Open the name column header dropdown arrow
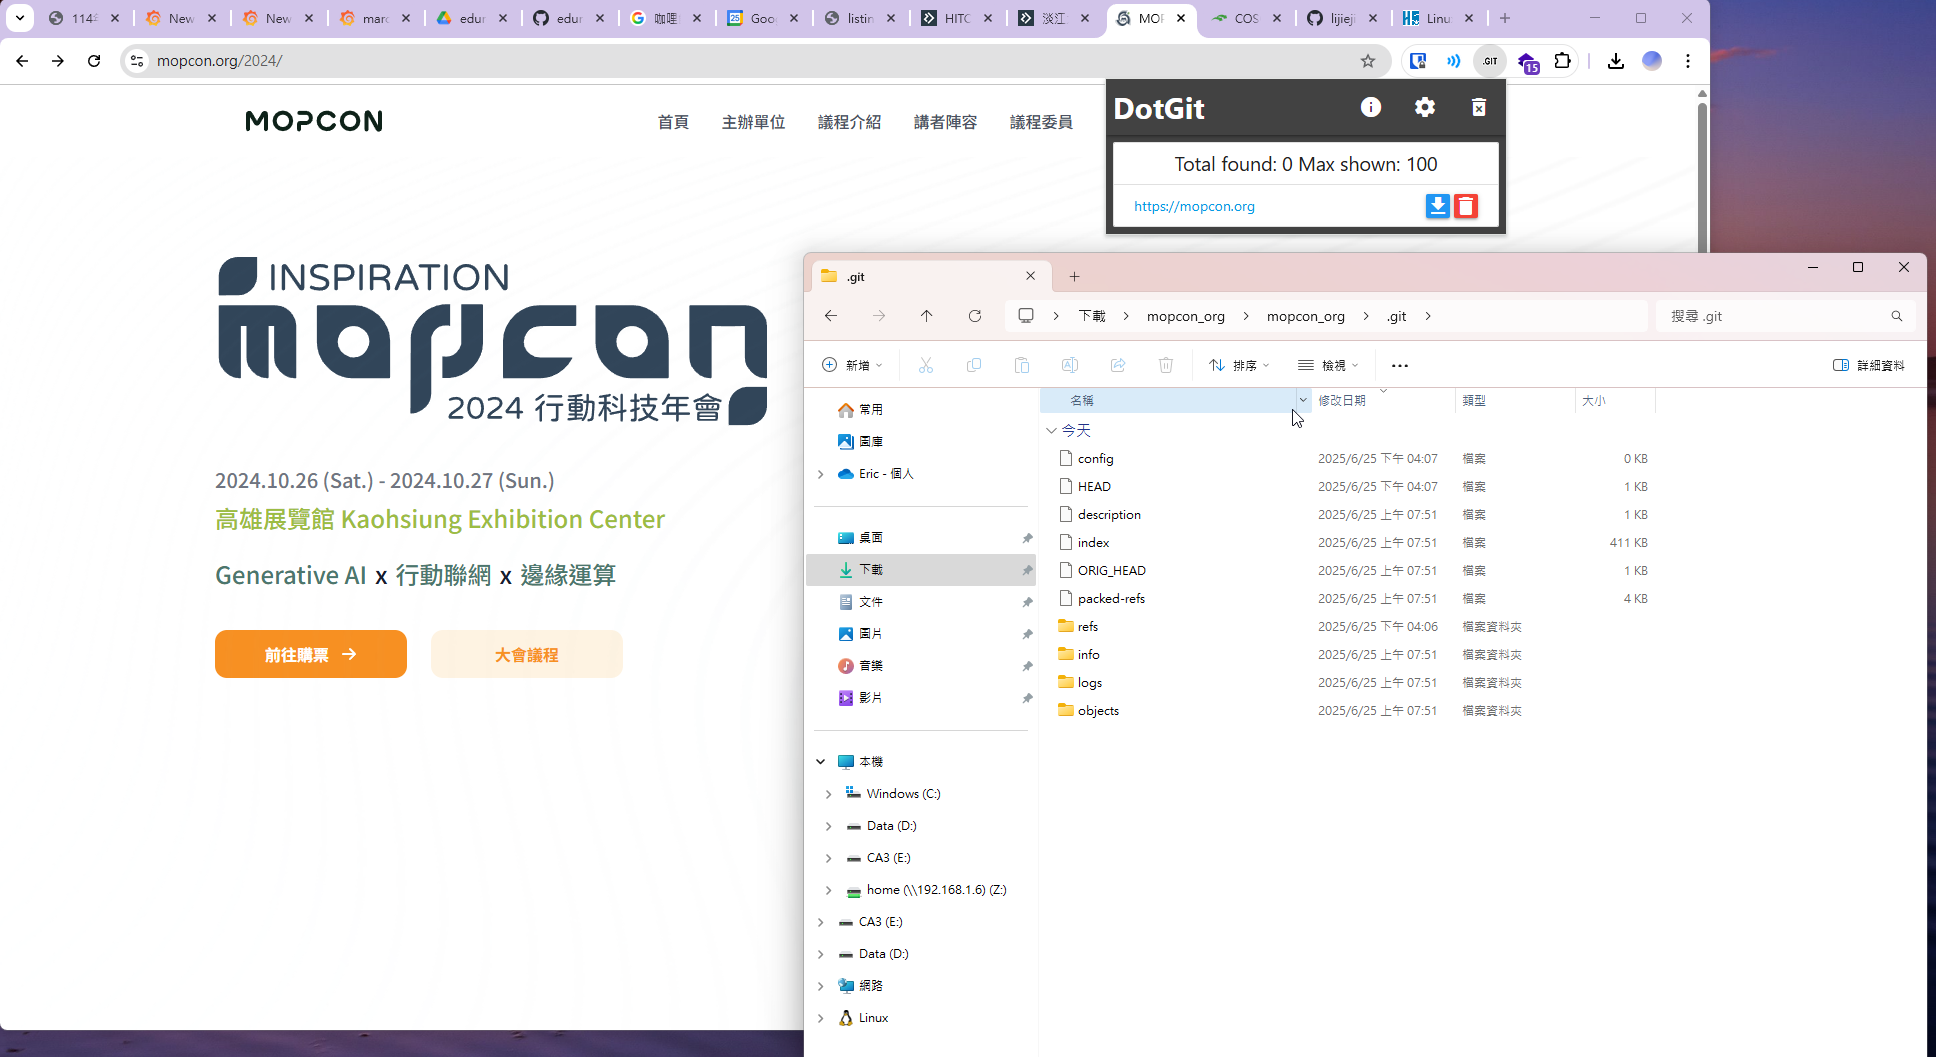This screenshot has width=1936, height=1057. 1302,400
